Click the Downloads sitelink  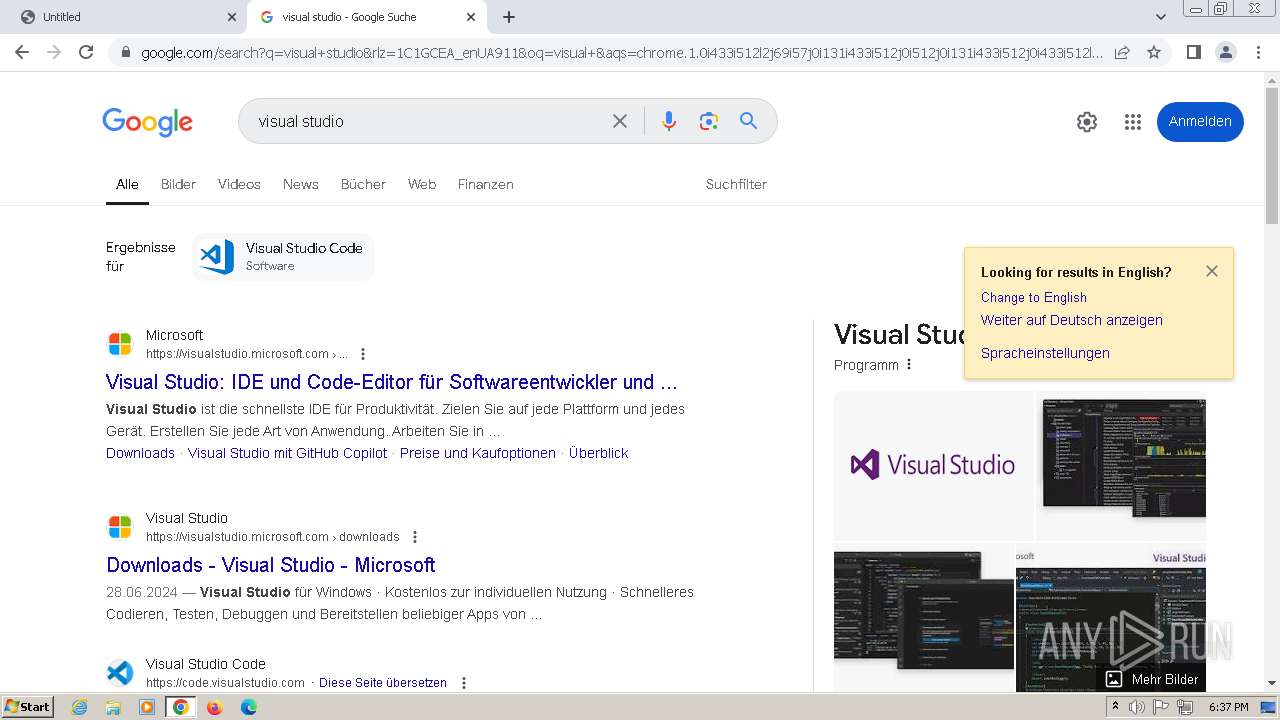click(x=140, y=453)
